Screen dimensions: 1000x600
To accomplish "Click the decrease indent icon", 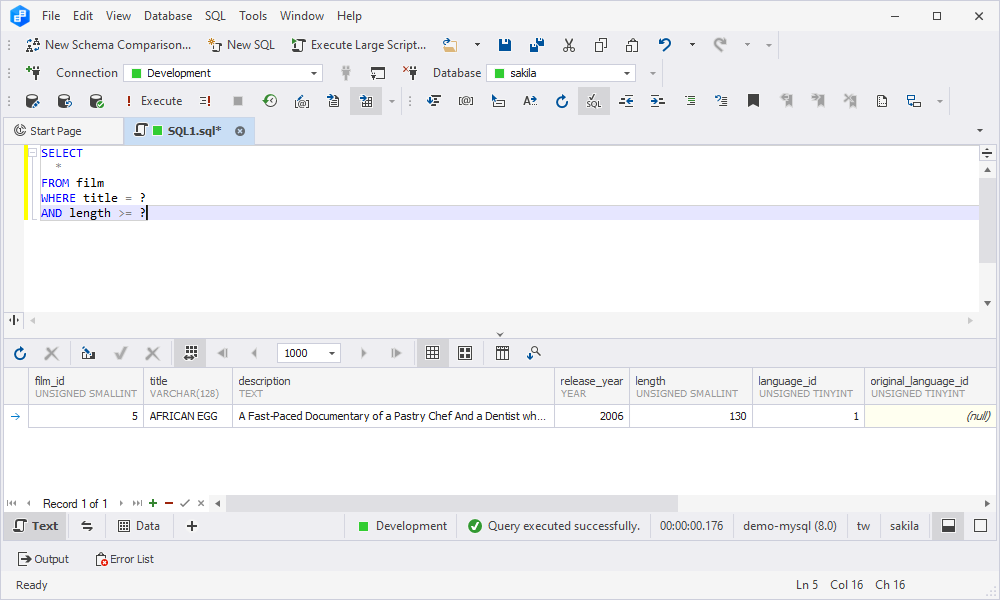I will click(626, 101).
